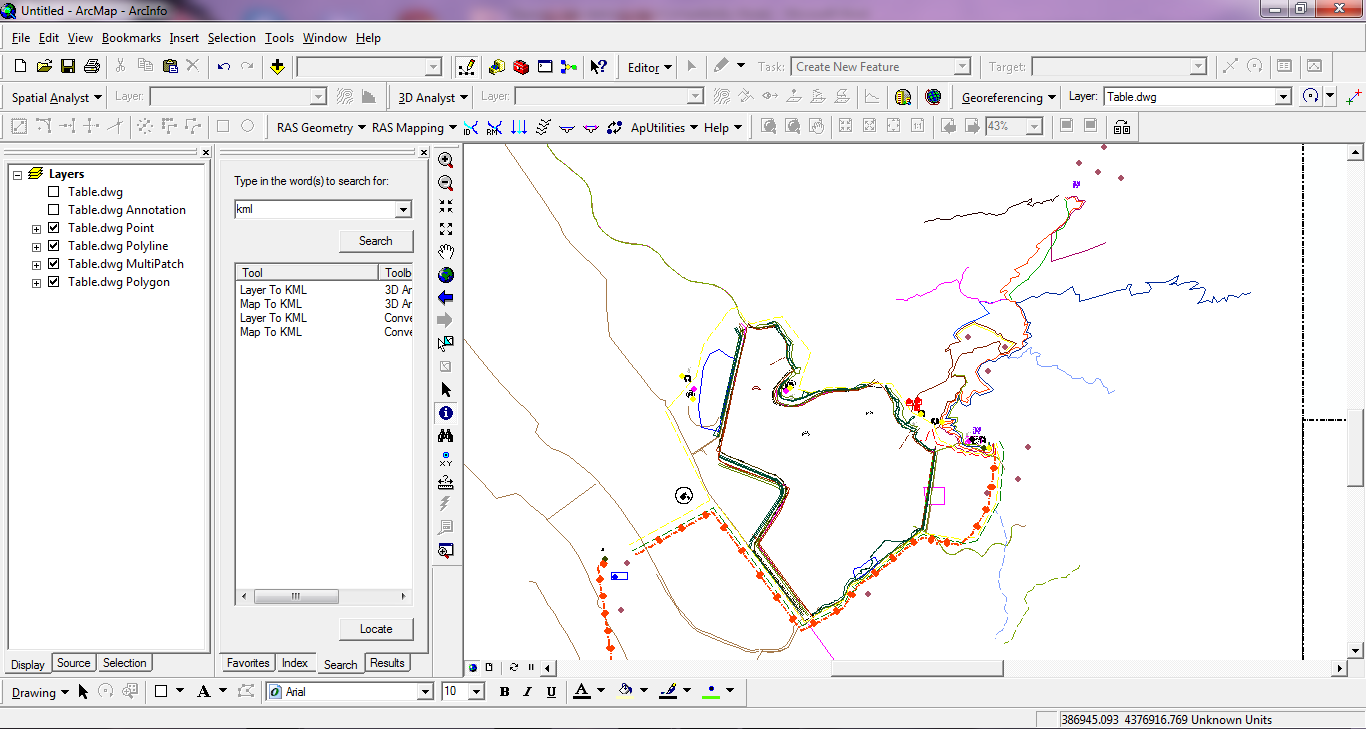Click the Search button

click(376, 241)
